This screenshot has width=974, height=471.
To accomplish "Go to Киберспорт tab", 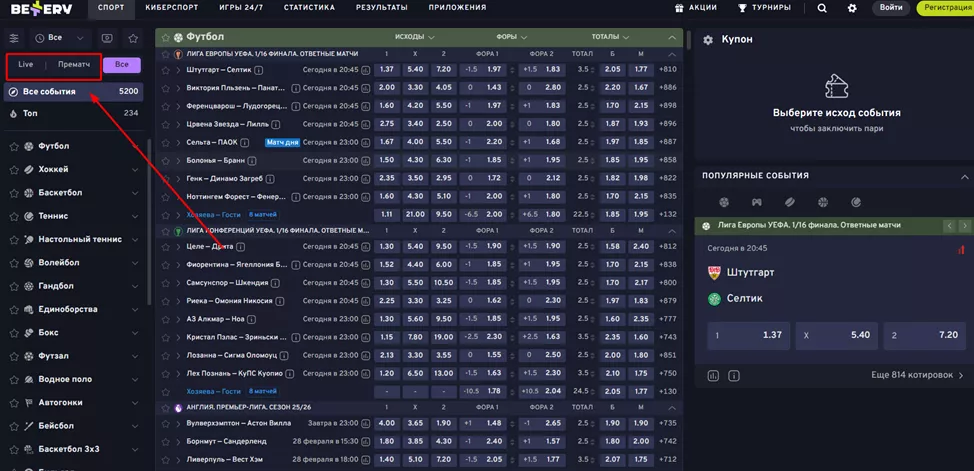I will click(x=171, y=8).
